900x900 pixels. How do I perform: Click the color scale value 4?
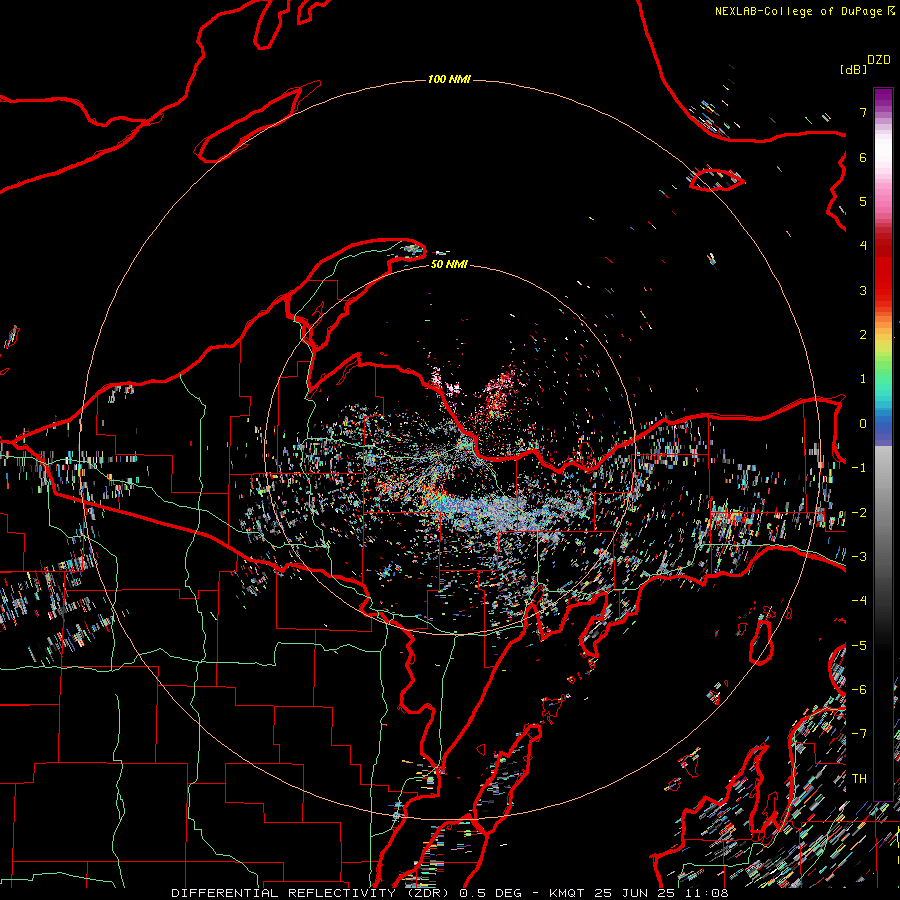coord(863,246)
